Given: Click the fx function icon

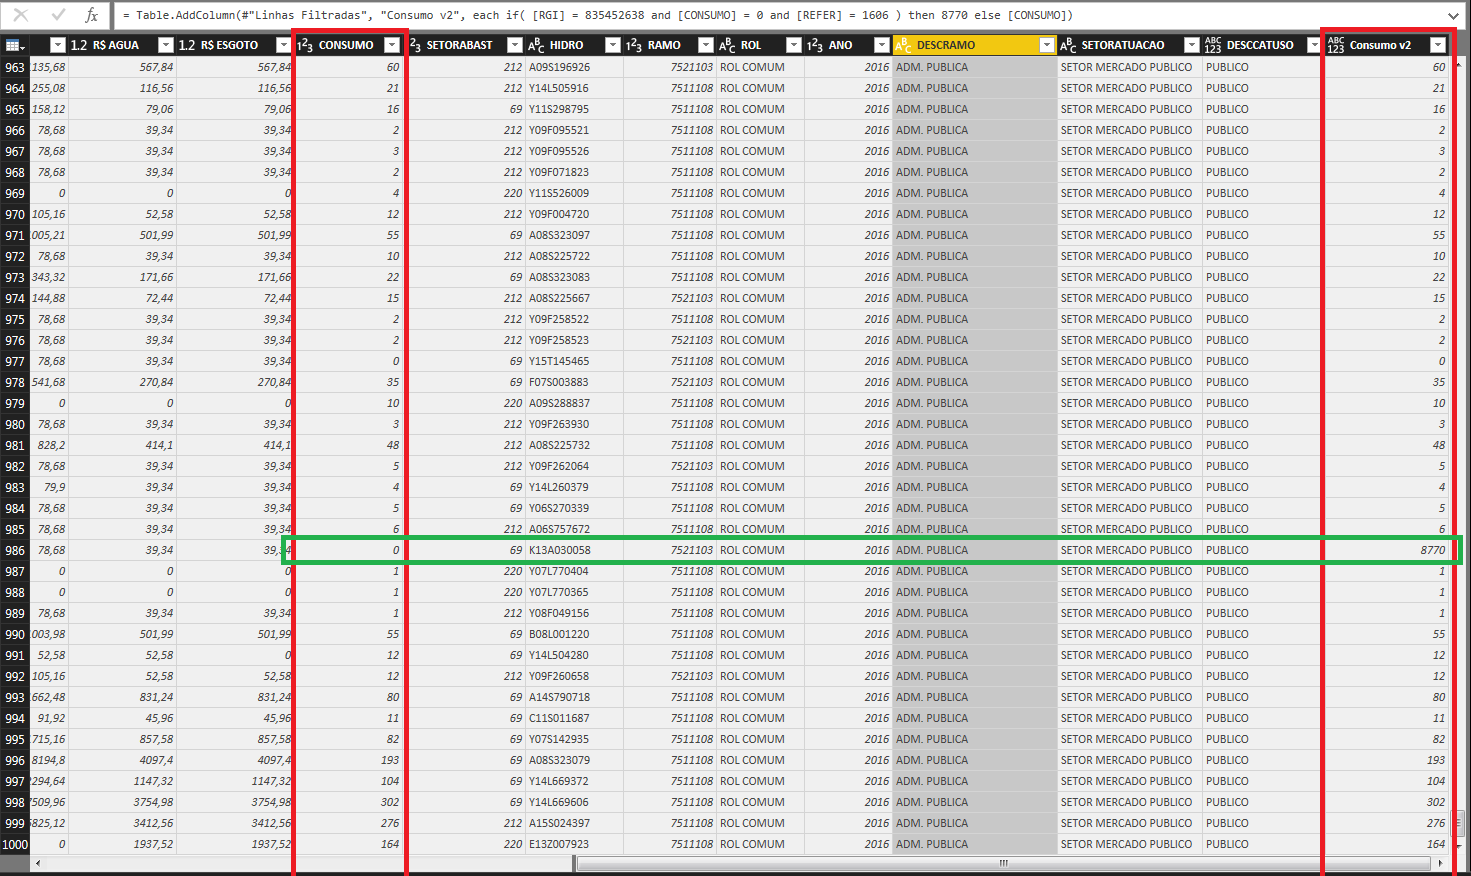Looking at the screenshot, I should tap(91, 15).
